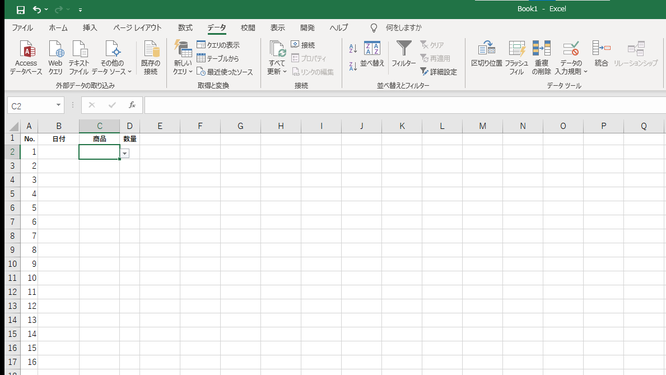Select column M header
This screenshot has width=666, height=375.
(483, 126)
